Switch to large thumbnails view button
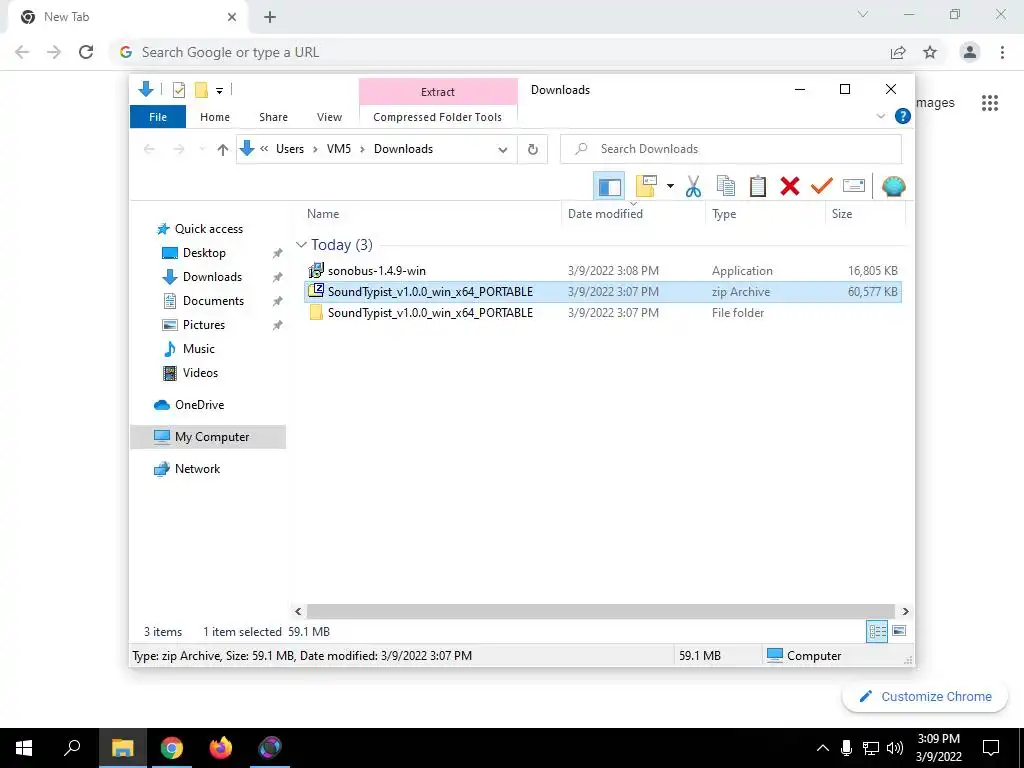Screen dimensions: 1024x768 [899, 631]
